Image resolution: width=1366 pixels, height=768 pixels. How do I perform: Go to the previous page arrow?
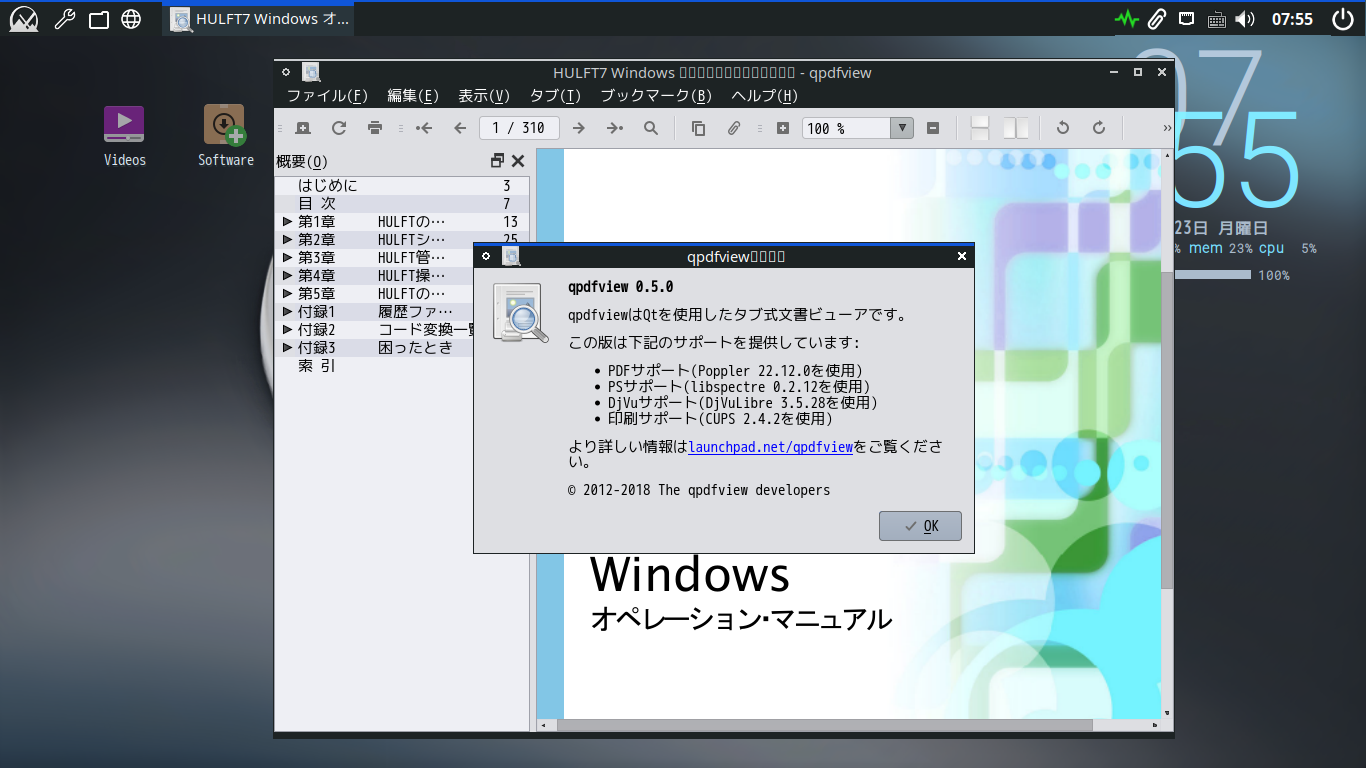(460, 128)
